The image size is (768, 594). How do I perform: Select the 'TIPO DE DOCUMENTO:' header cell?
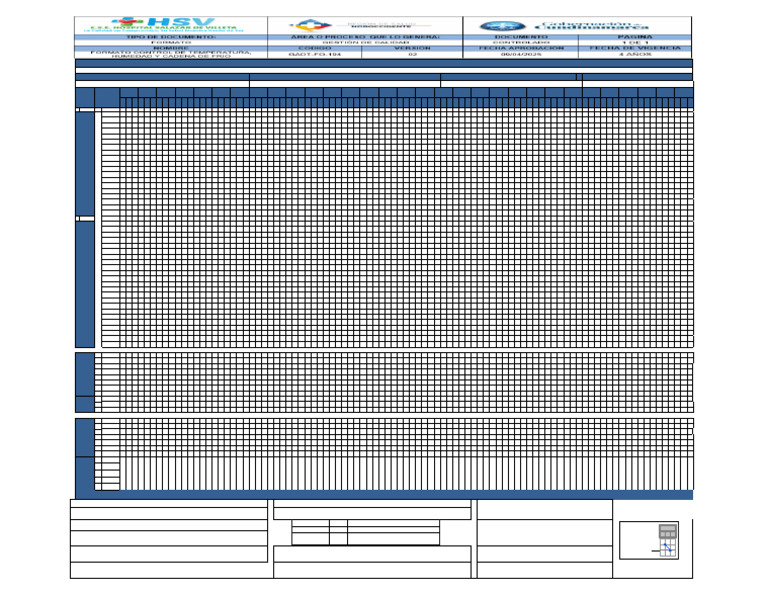click(171, 37)
